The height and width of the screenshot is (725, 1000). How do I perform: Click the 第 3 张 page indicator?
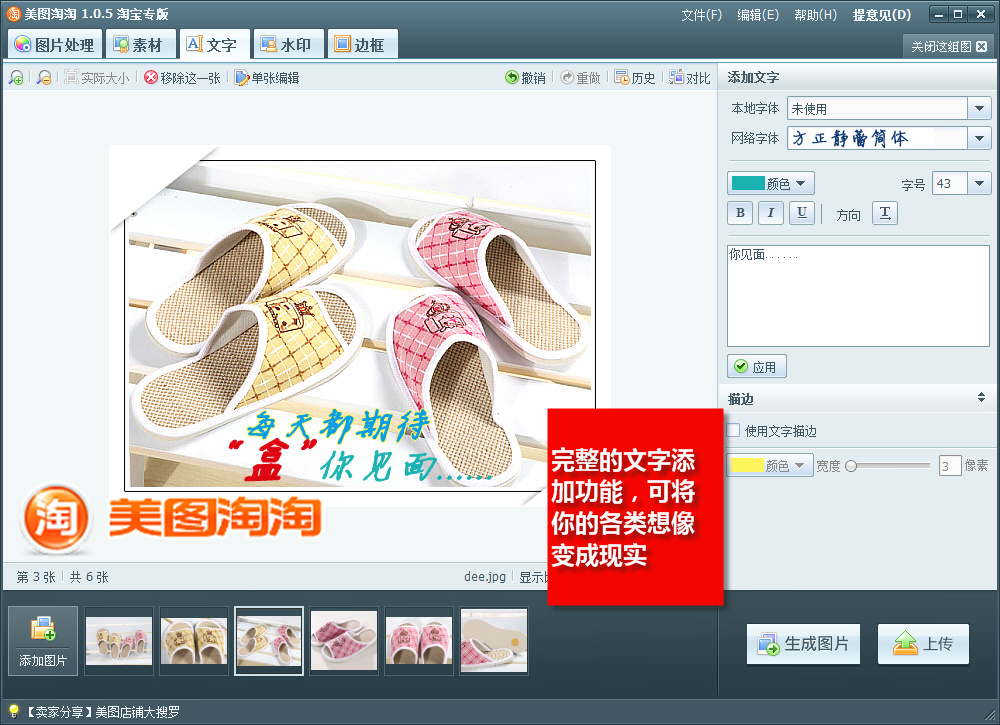click(36, 577)
